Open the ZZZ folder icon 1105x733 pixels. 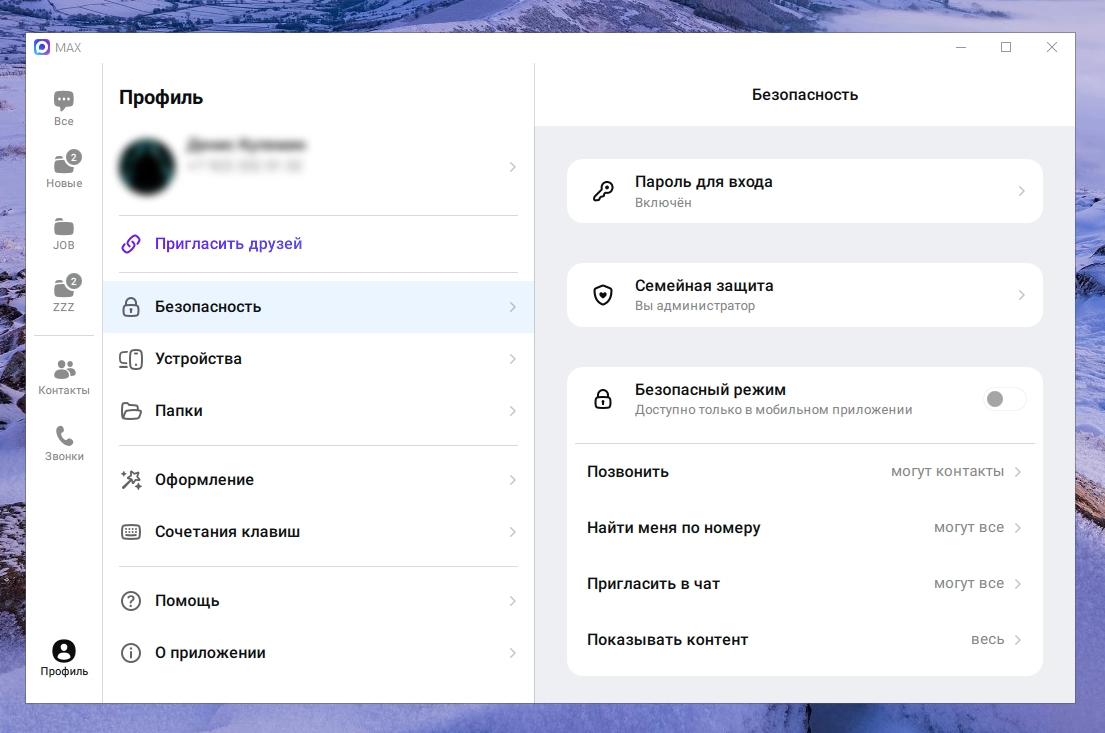point(64,288)
